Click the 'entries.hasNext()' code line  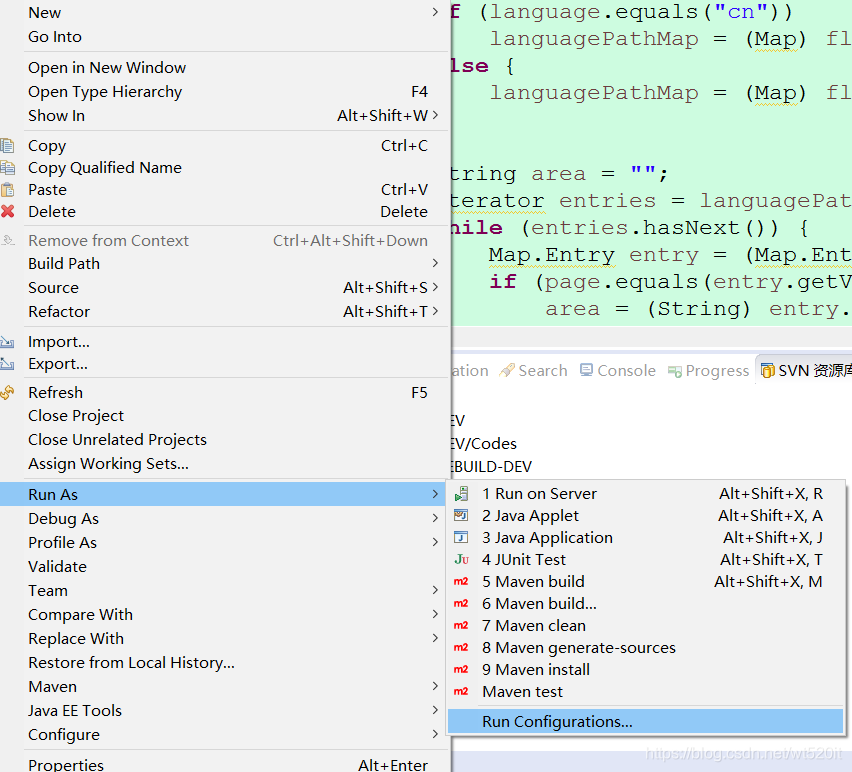tap(630, 228)
